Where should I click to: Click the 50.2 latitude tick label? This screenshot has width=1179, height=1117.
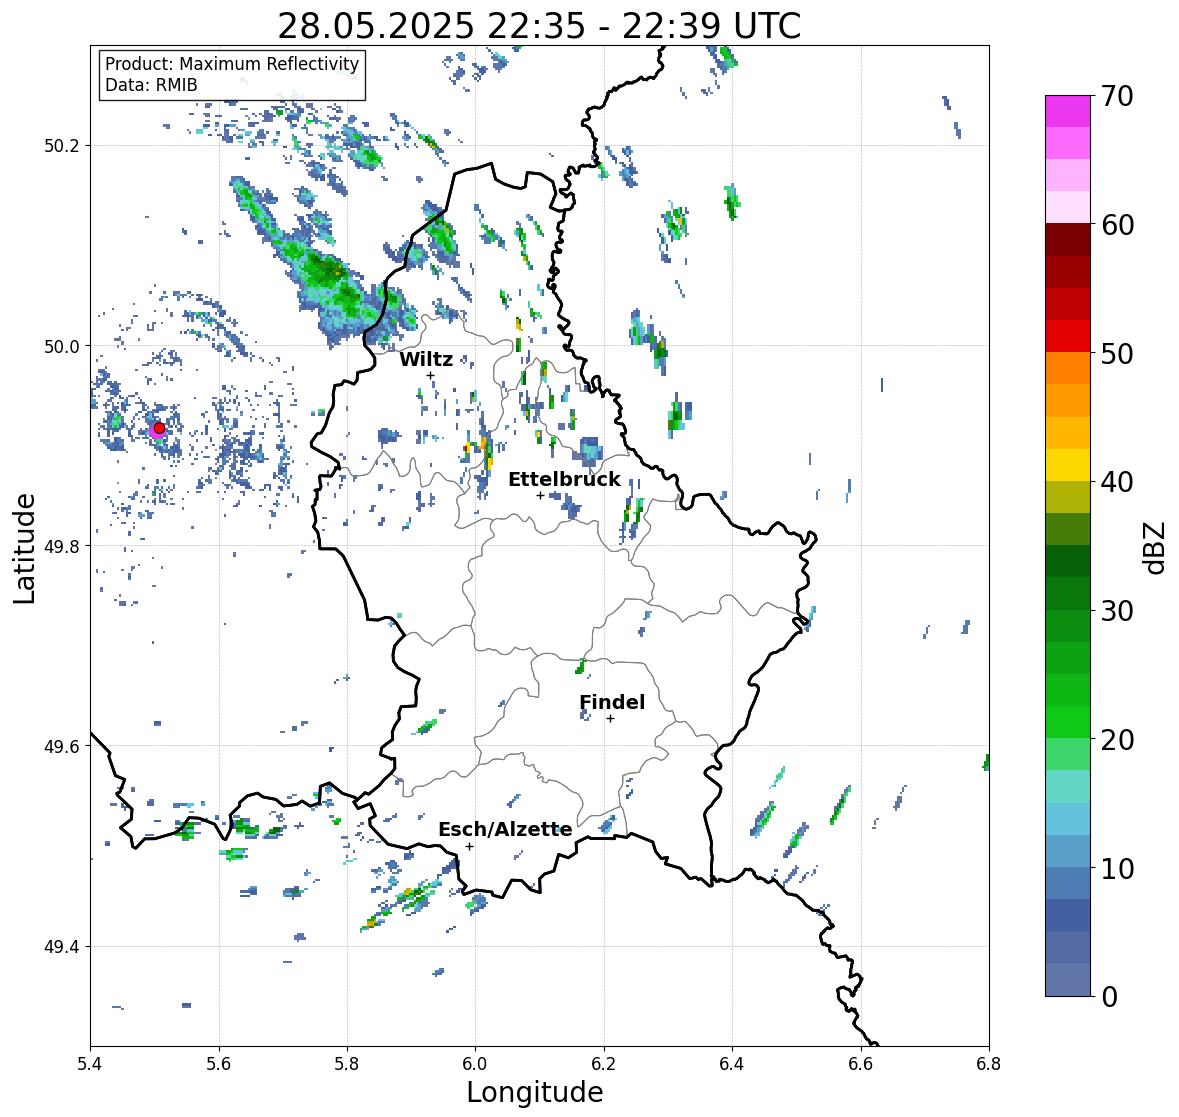(62, 146)
